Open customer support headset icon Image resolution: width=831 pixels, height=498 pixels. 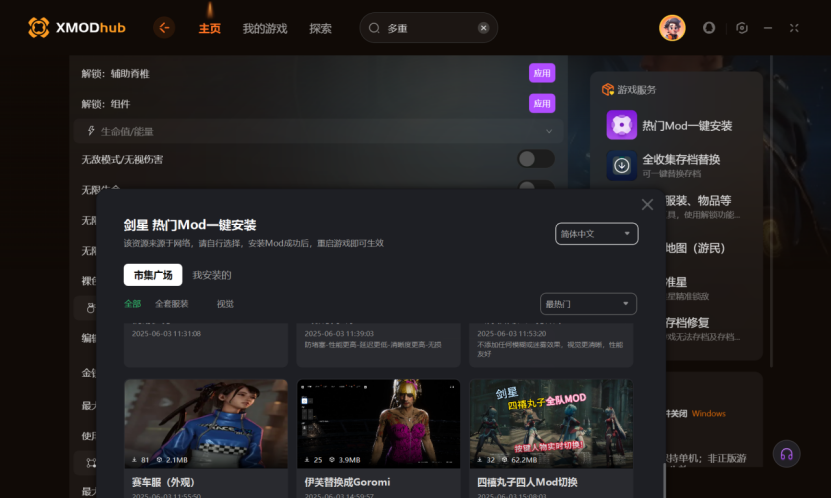(x=786, y=454)
